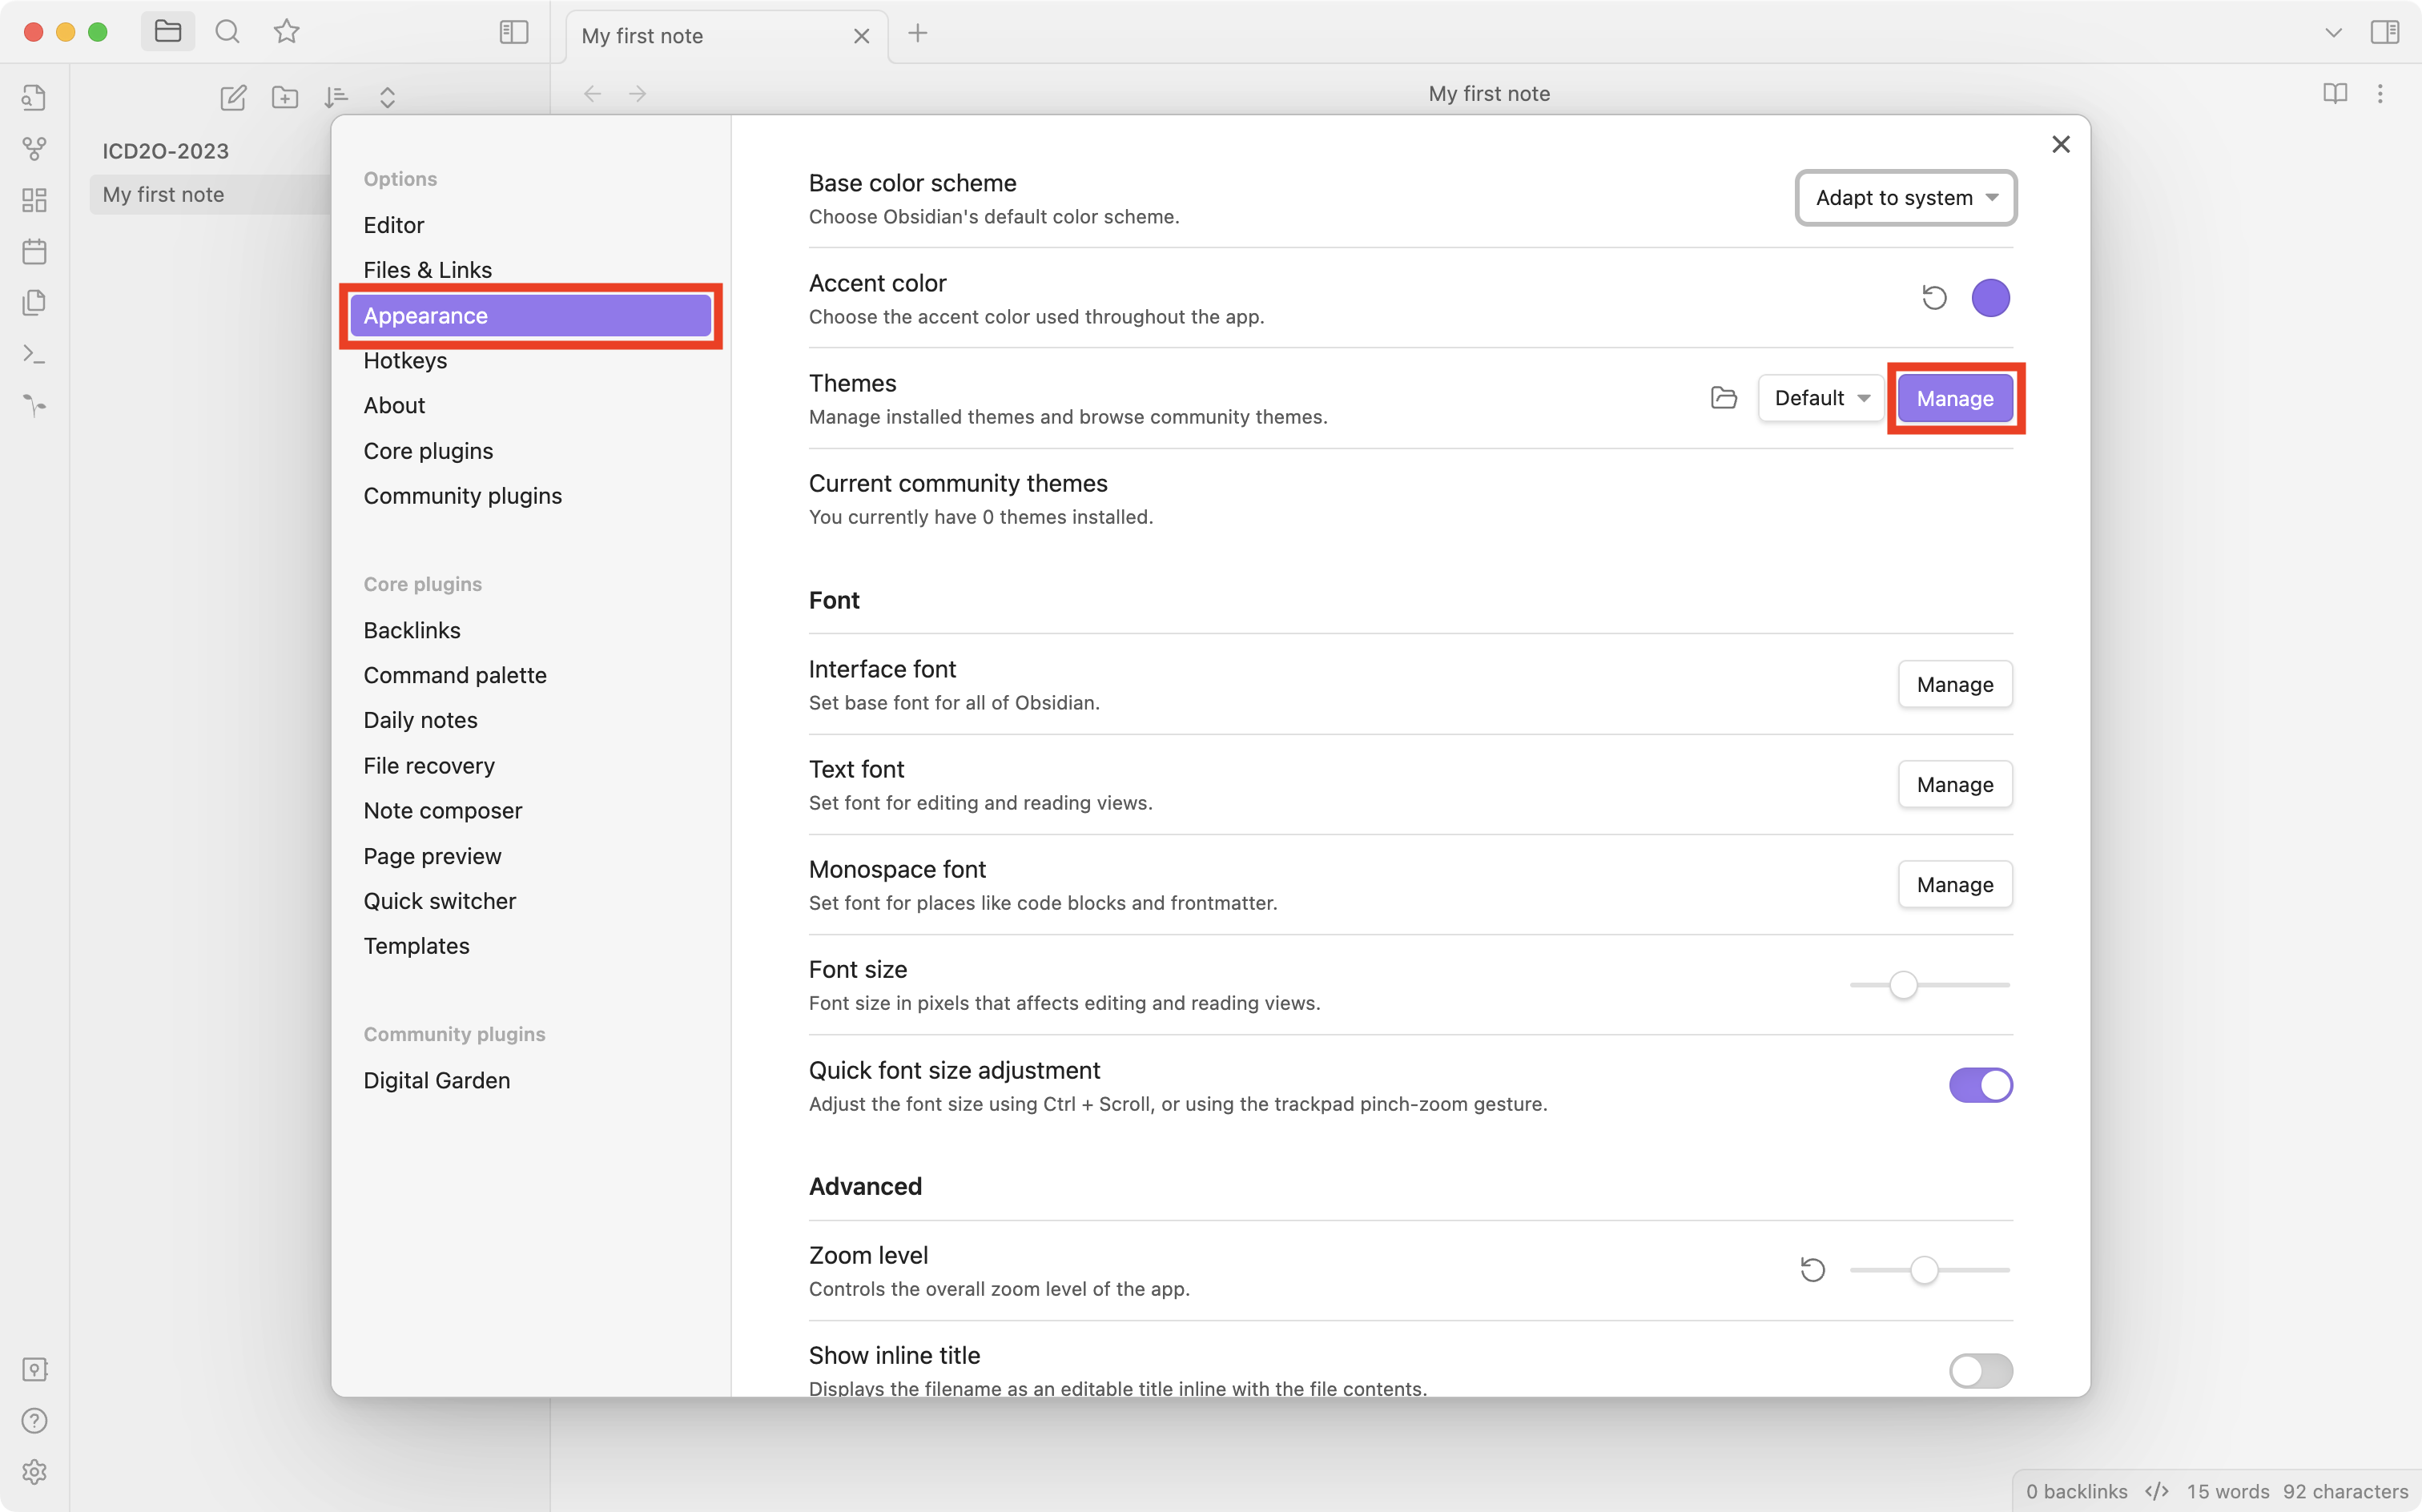Open the vault switcher icon

35,1369
